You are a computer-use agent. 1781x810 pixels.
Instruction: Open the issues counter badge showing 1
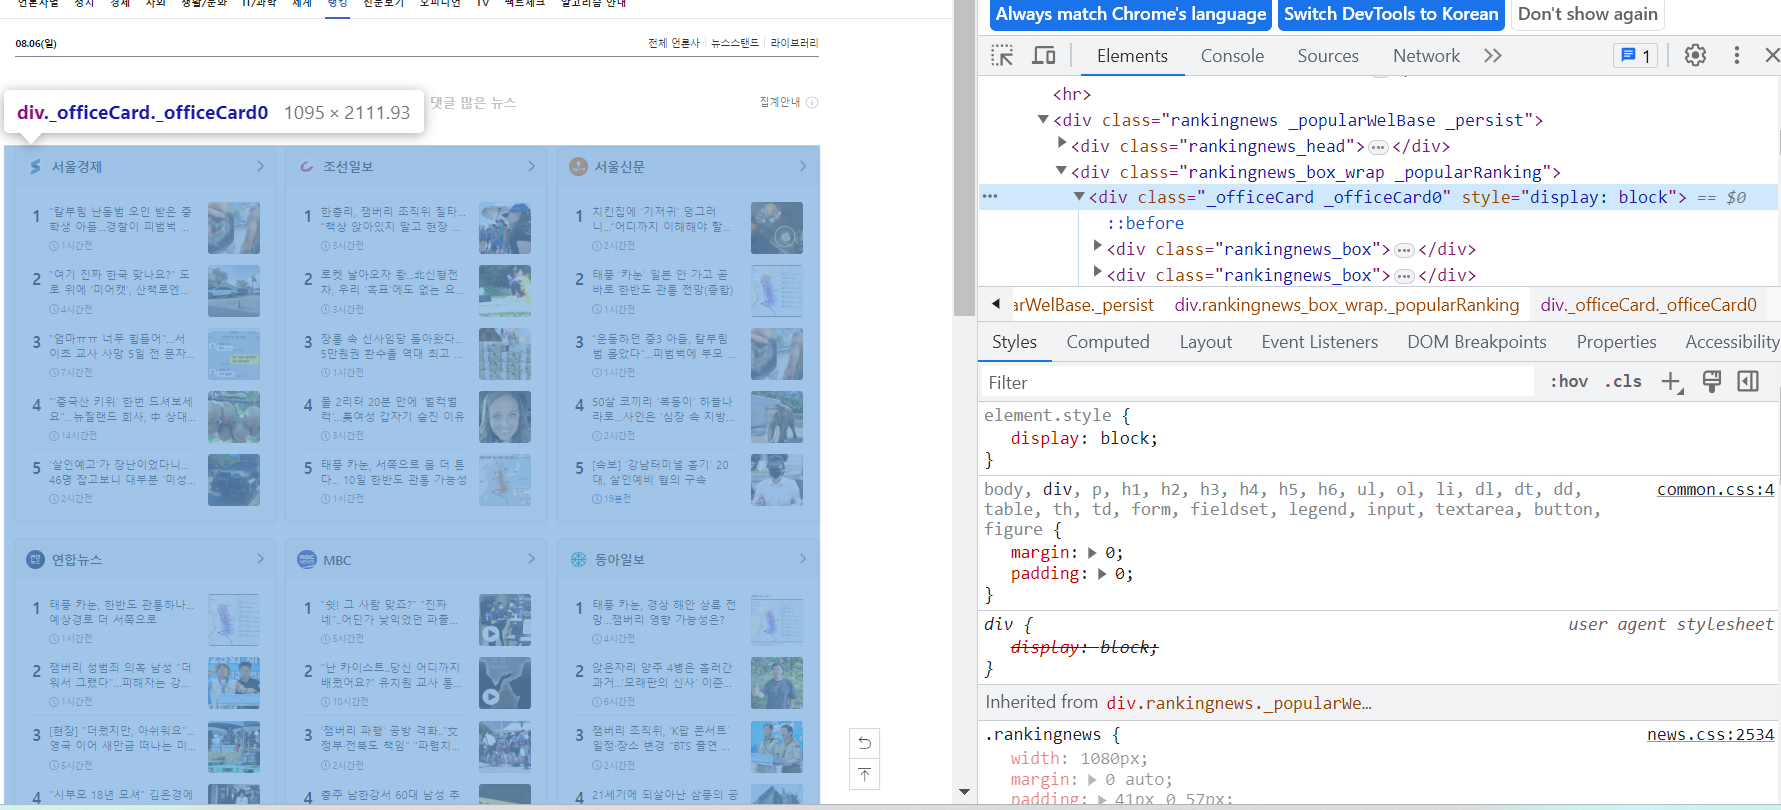pyautogui.click(x=1636, y=55)
